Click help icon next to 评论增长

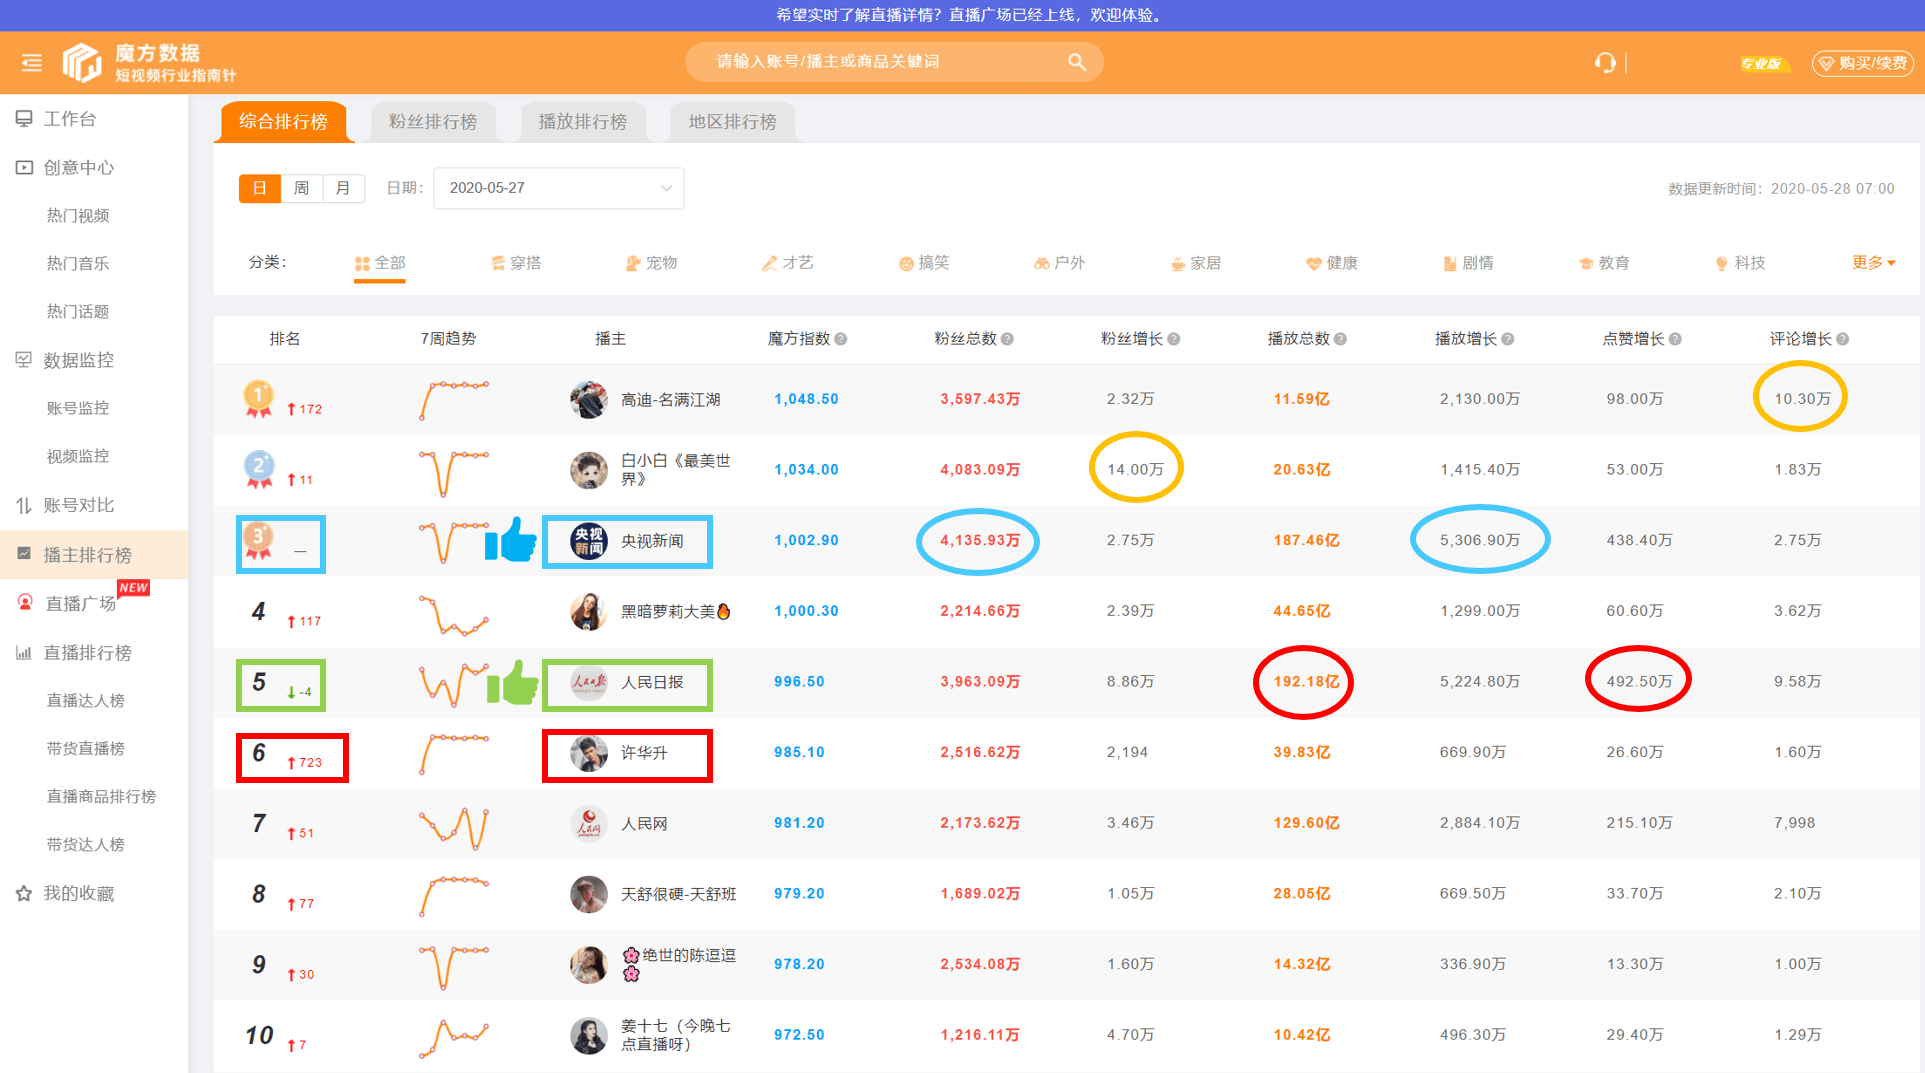[x=1842, y=339]
